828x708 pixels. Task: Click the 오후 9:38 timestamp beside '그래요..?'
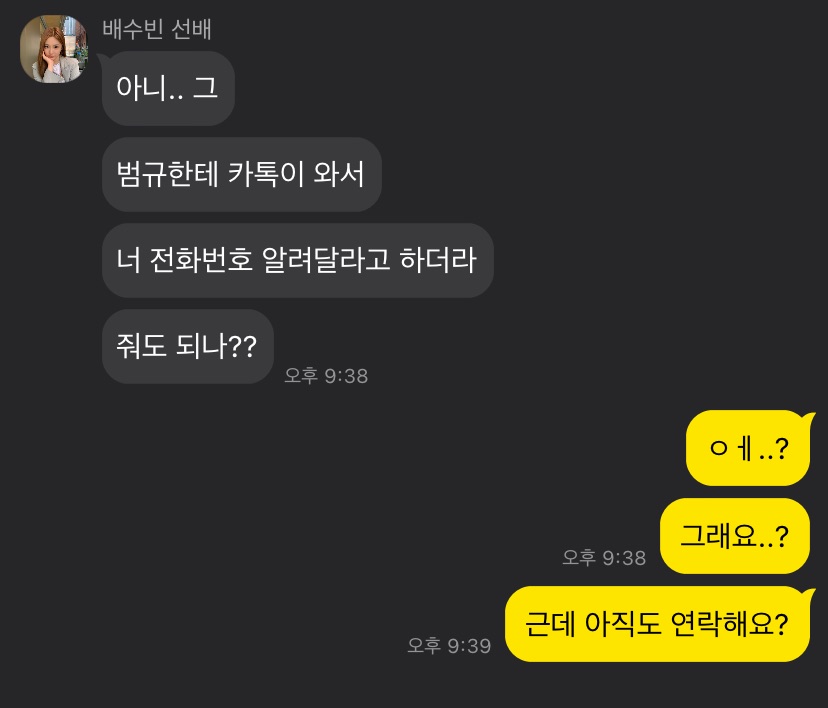(x=604, y=558)
